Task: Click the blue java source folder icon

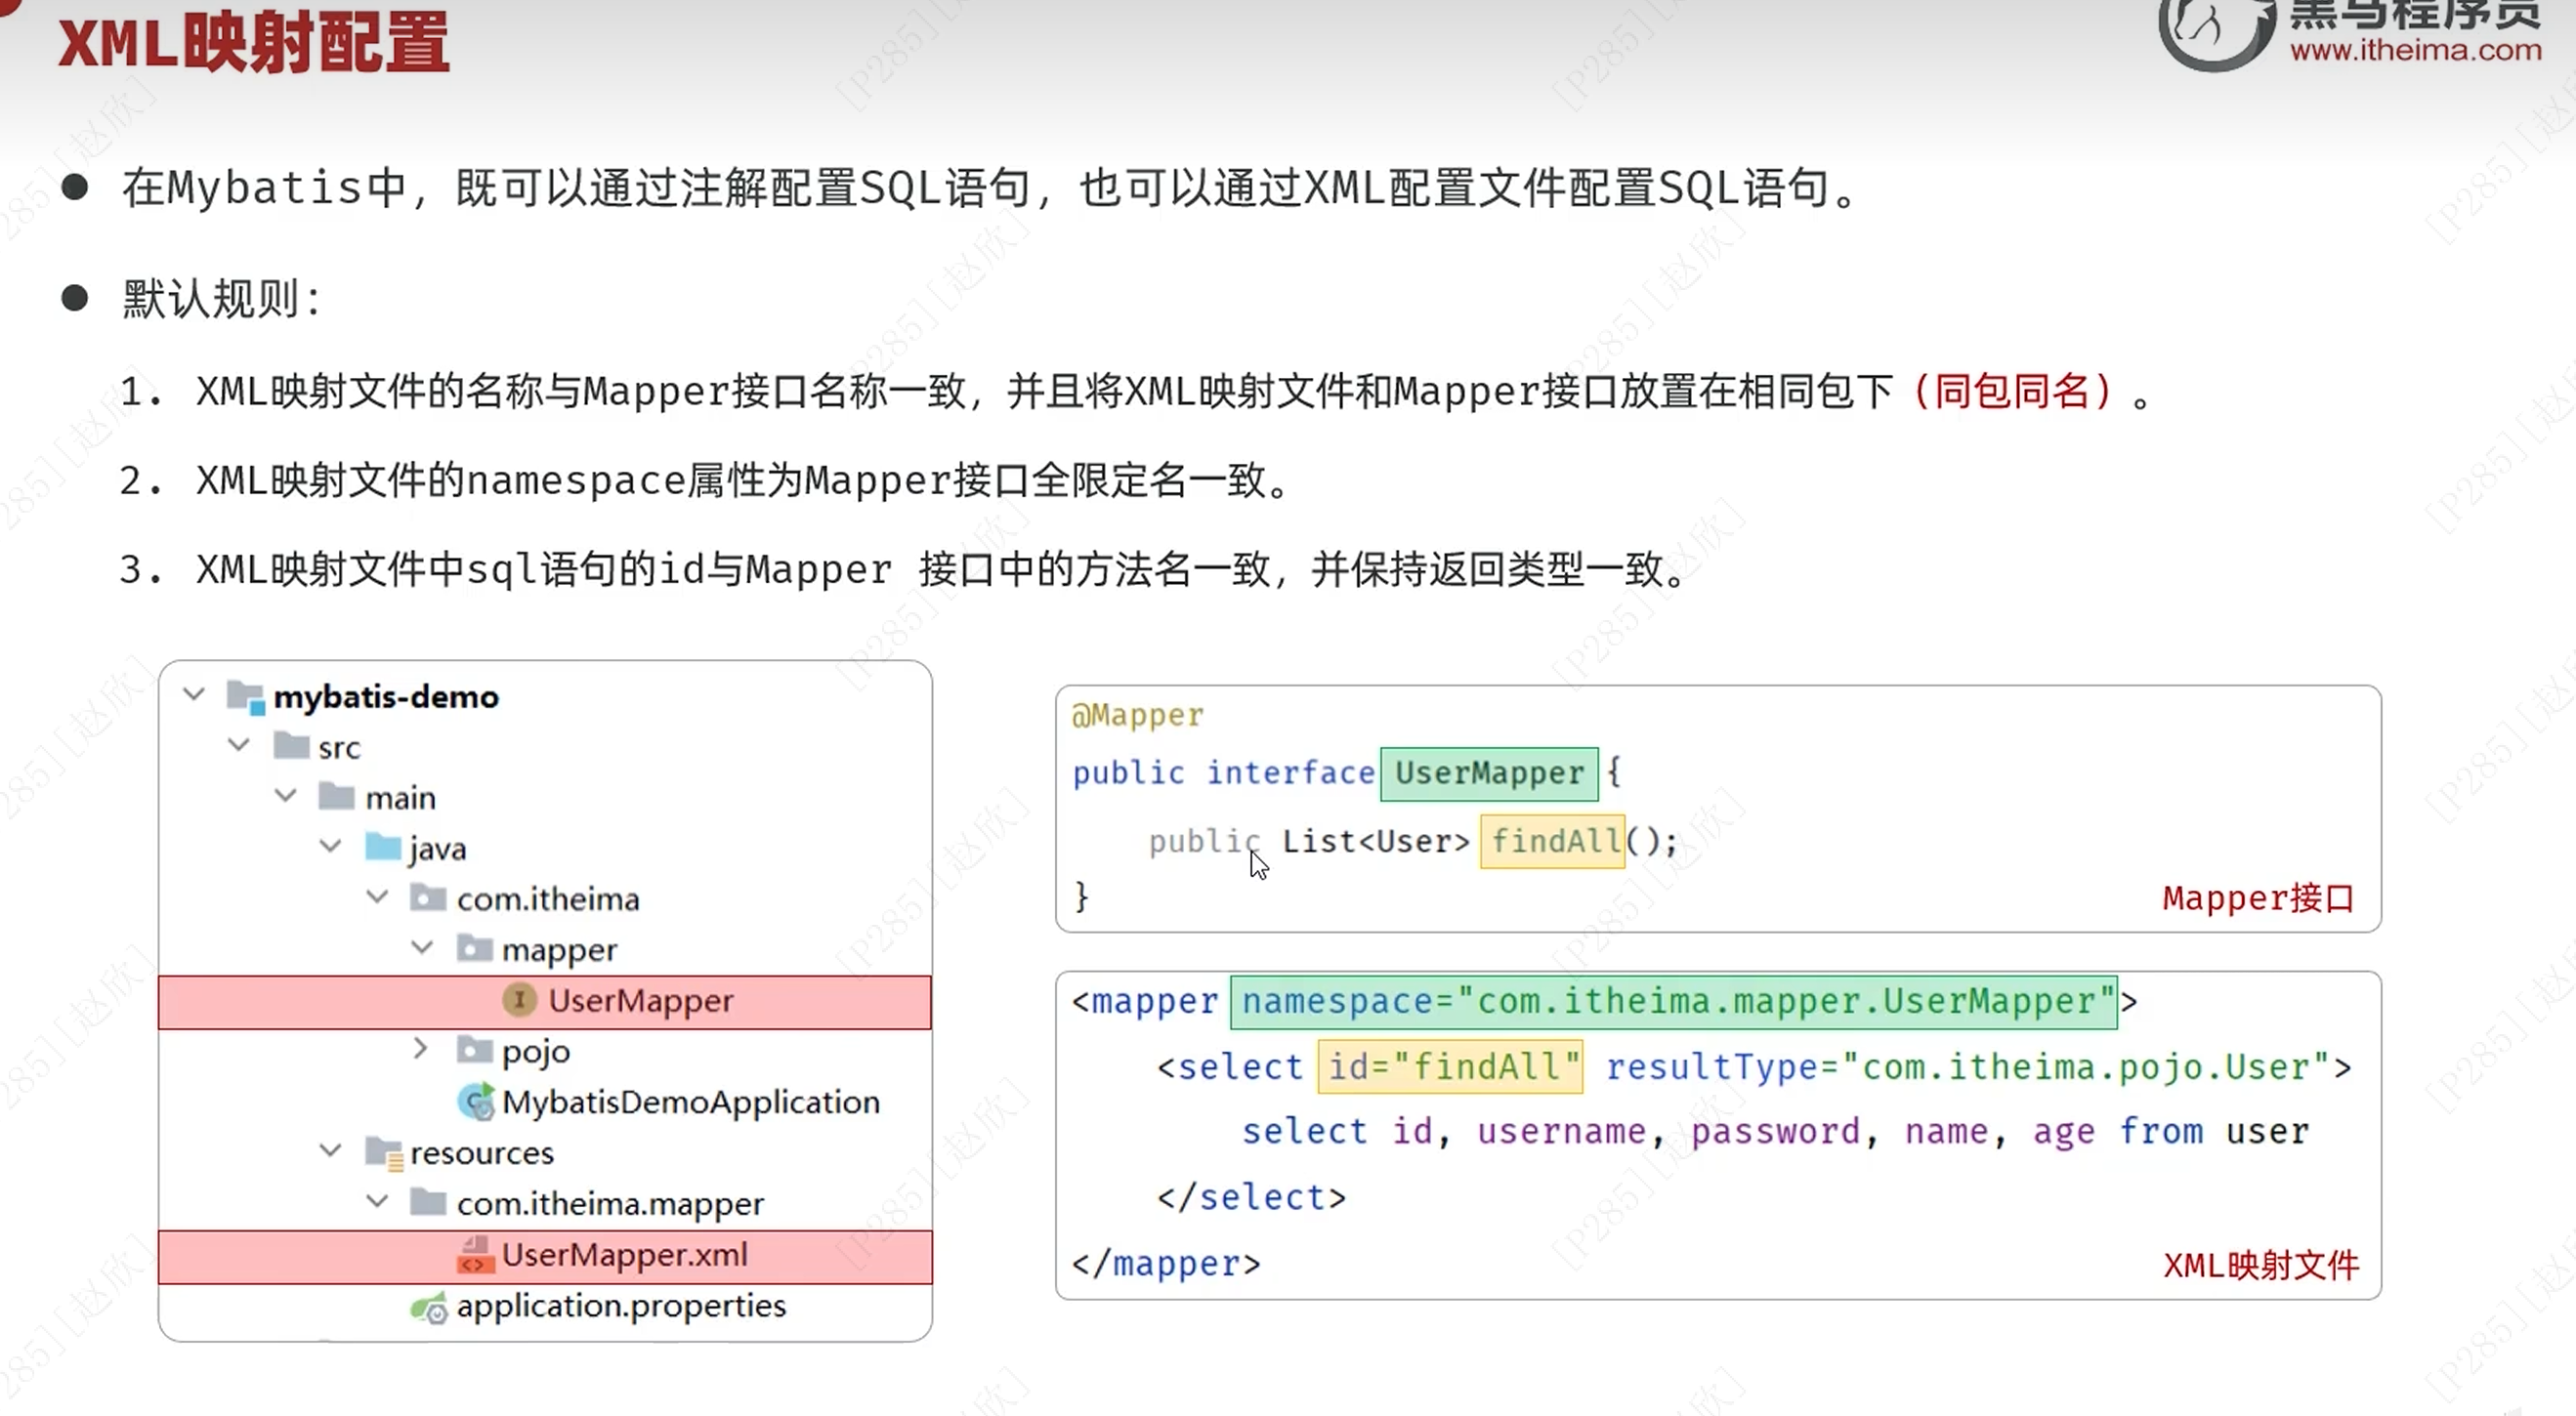Action: [382, 848]
